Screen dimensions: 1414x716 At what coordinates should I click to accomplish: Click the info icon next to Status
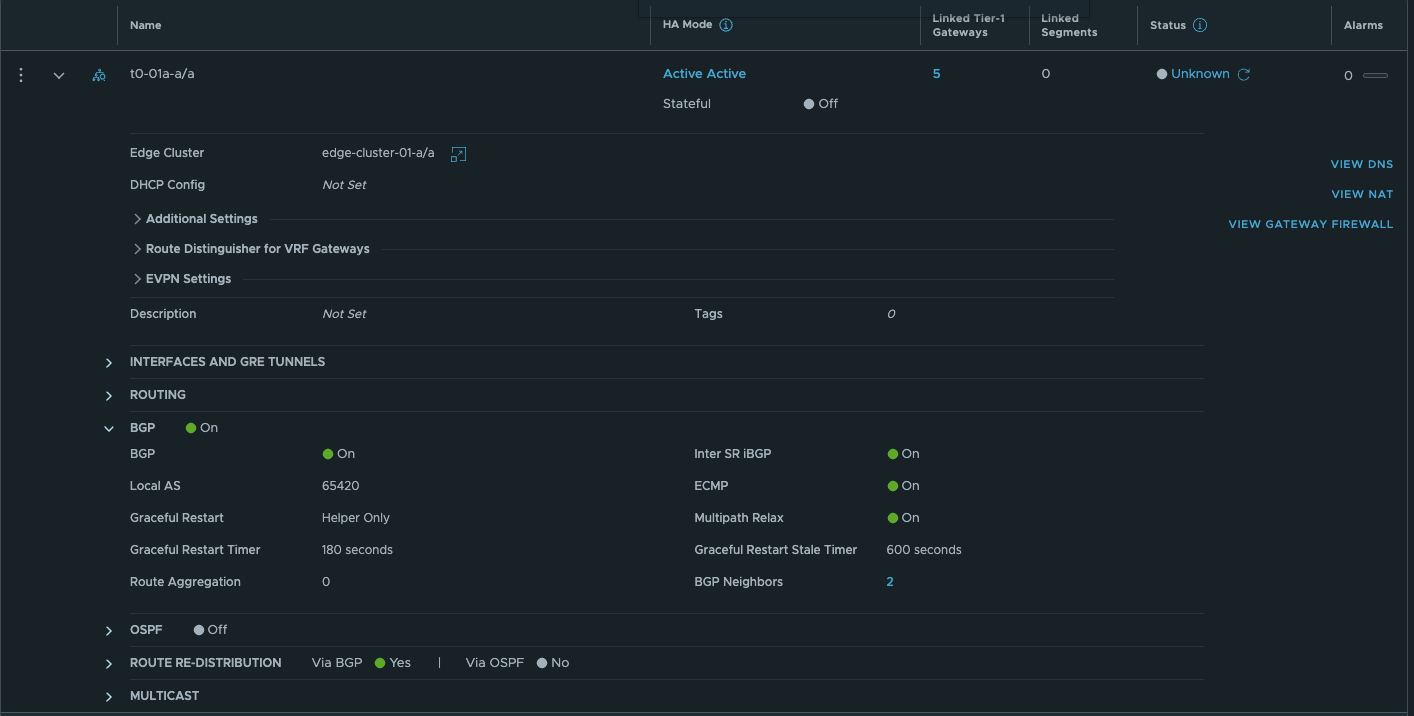pyautogui.click(x=1199, y=24)
